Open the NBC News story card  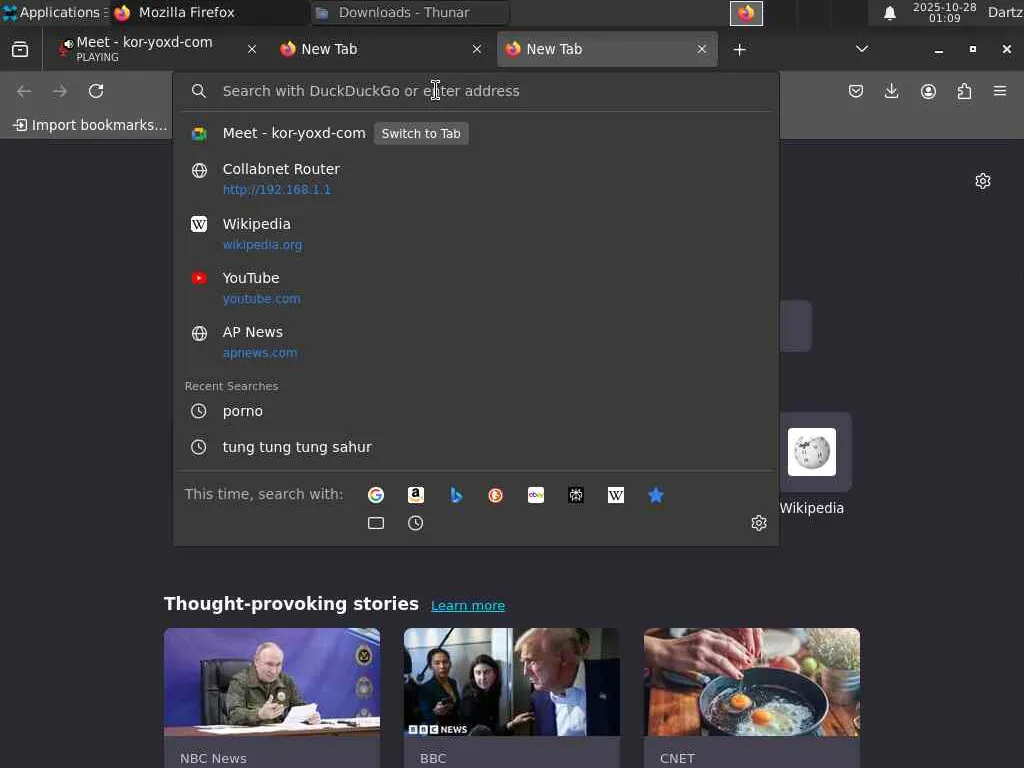pos(272,697)
